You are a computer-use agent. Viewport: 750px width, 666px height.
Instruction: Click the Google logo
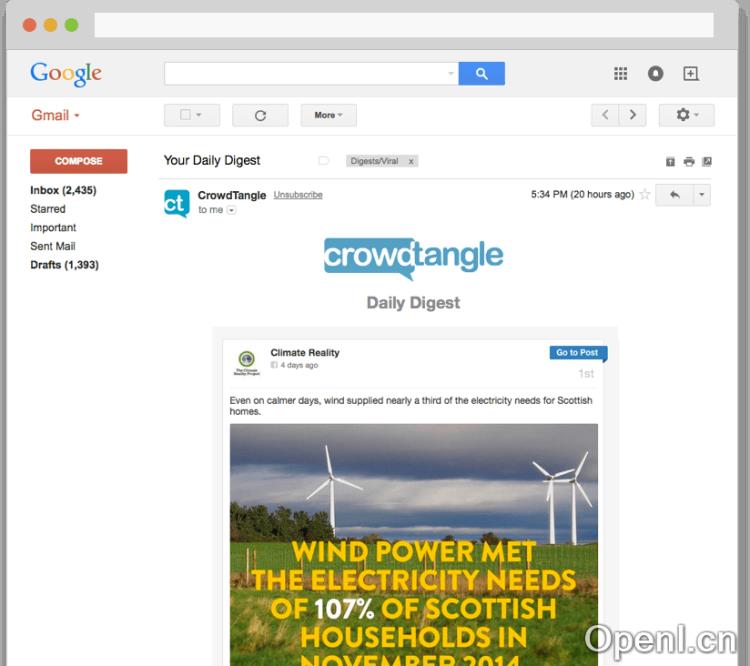pyautogui.click(x=66, y=74)
